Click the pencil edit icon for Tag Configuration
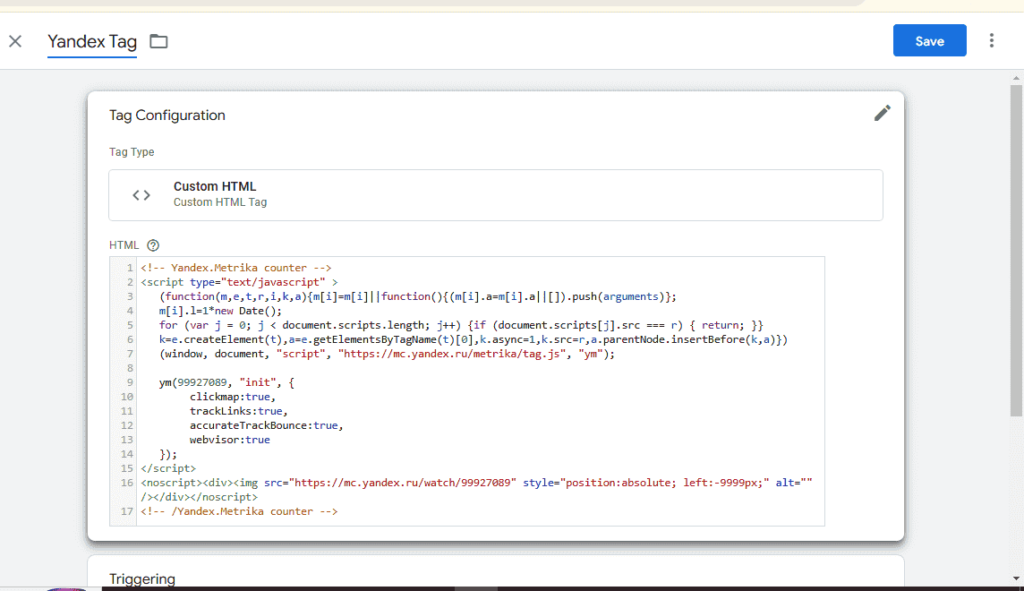This screenshot has width=1024, height=591. [882, 114]
